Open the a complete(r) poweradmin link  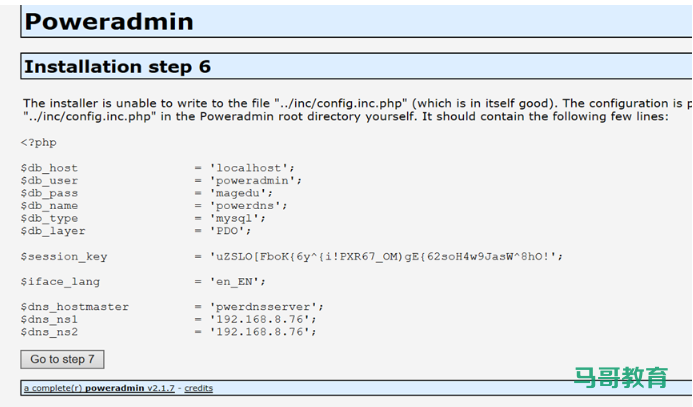click(98, 388)
